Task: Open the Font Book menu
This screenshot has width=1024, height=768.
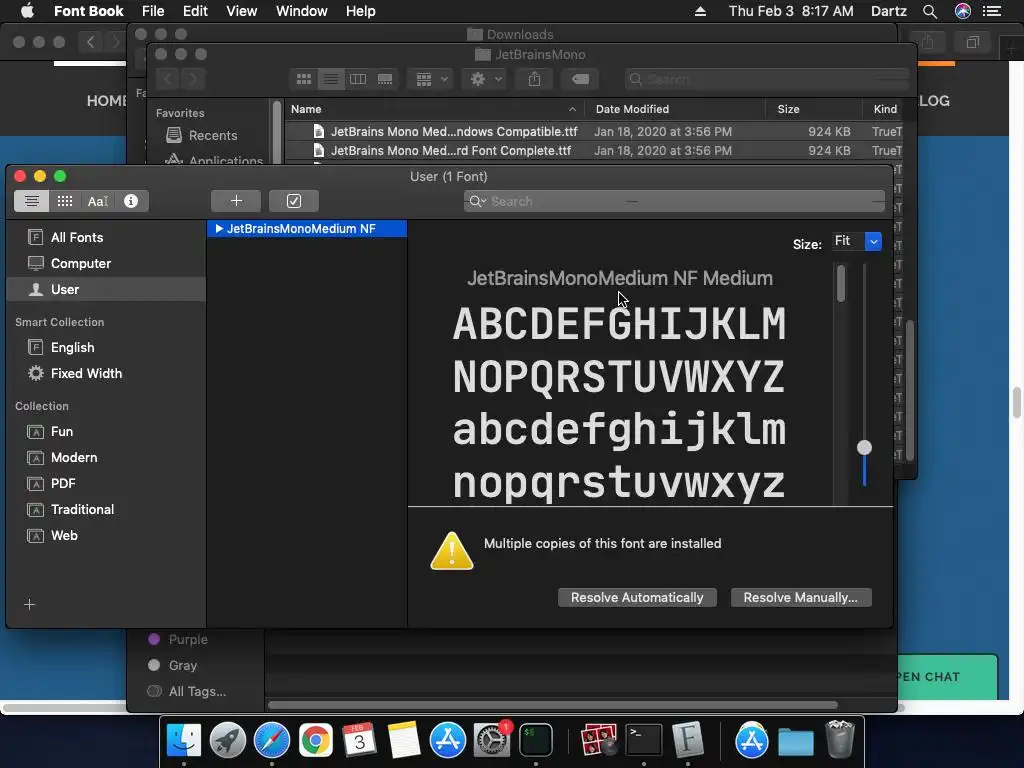Action: click(x=88, y=11)
